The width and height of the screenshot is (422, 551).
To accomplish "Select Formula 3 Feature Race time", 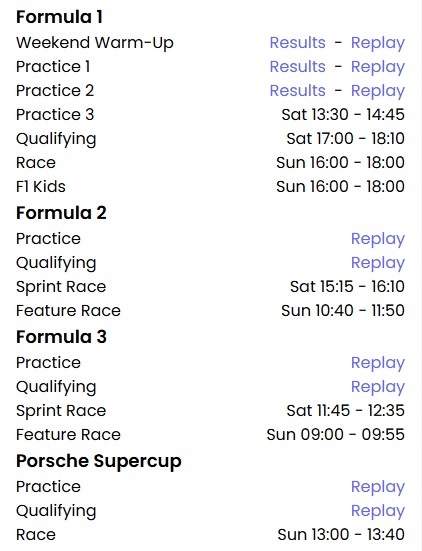I will point(336,435).
